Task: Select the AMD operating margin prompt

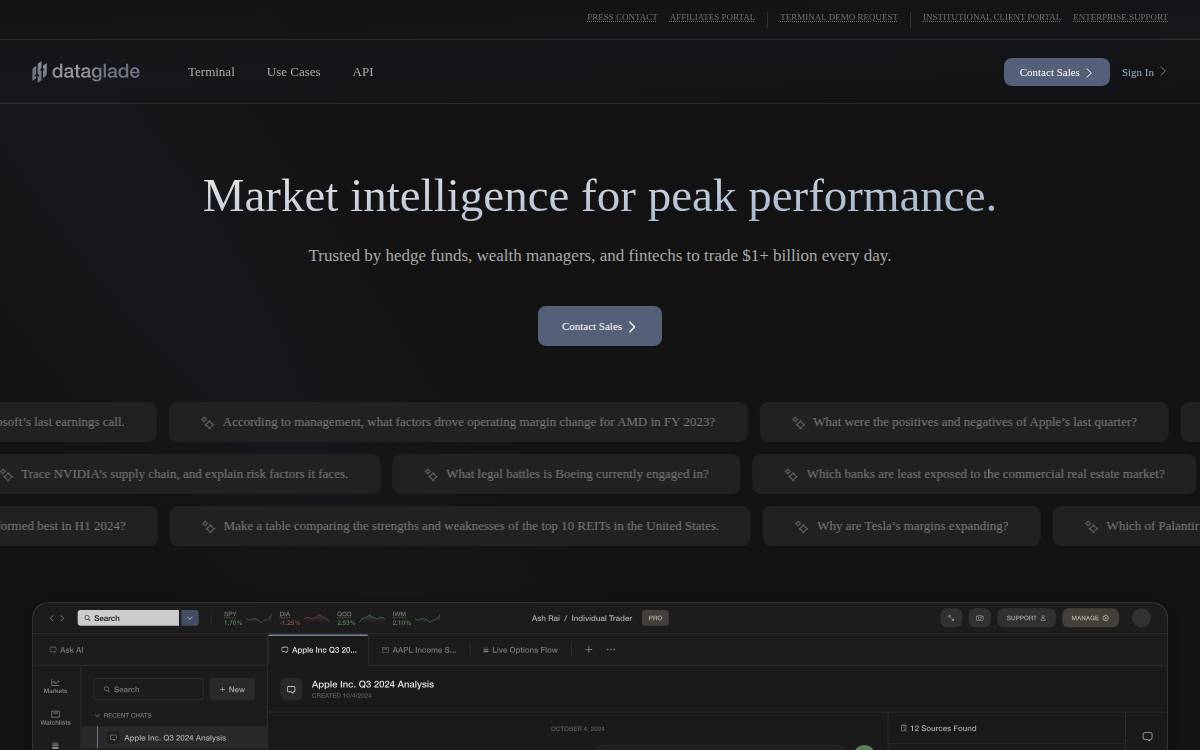Action: [458, 422]
